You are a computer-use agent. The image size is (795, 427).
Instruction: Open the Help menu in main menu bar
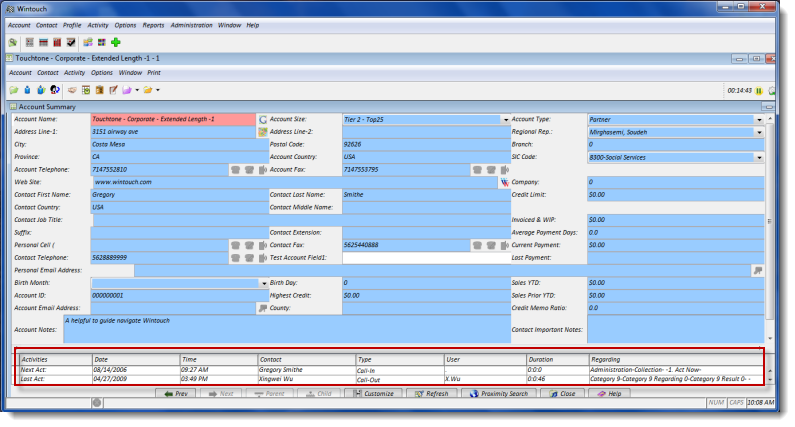252,25
